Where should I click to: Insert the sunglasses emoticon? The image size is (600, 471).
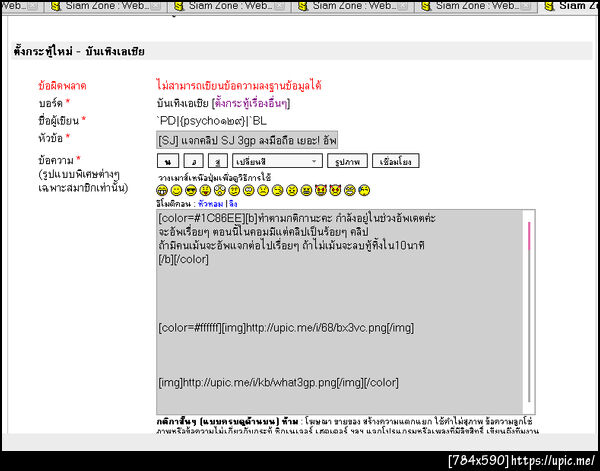pyautogui.click(x=191, y=190)
